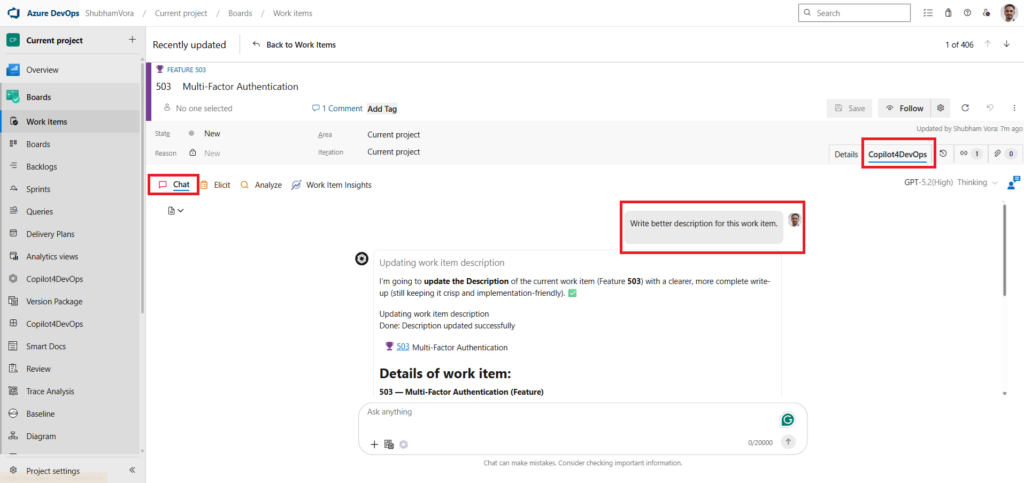Refresh the work item
This screenshot has width=1024, height=483.
click(x=965, y=108)
